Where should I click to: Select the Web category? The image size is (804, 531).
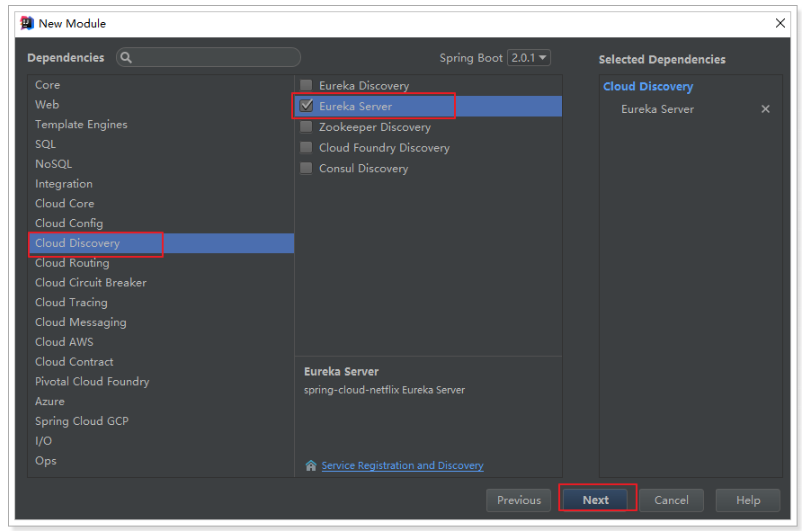[161, 105]
